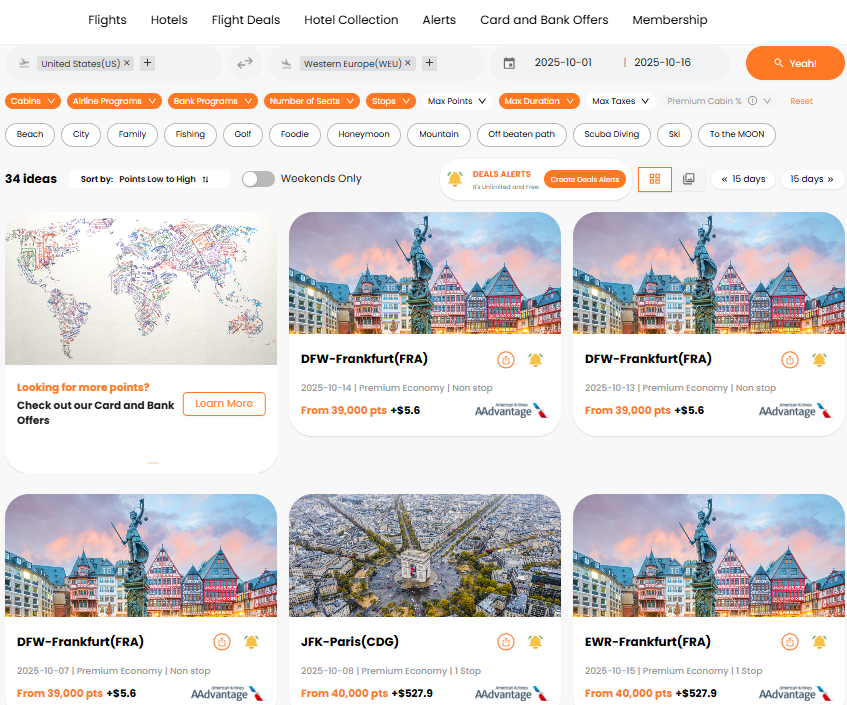Screen dimensions: 847x705
Task: Click Learn More about card offers
Action: 224,404
